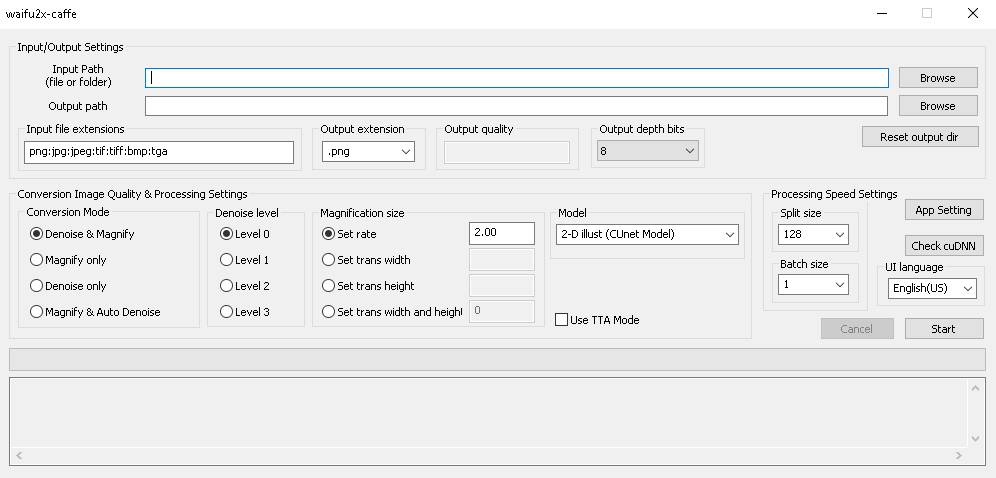Choose denoise Level 1
The image size is (996, 478).
[245, 260]
